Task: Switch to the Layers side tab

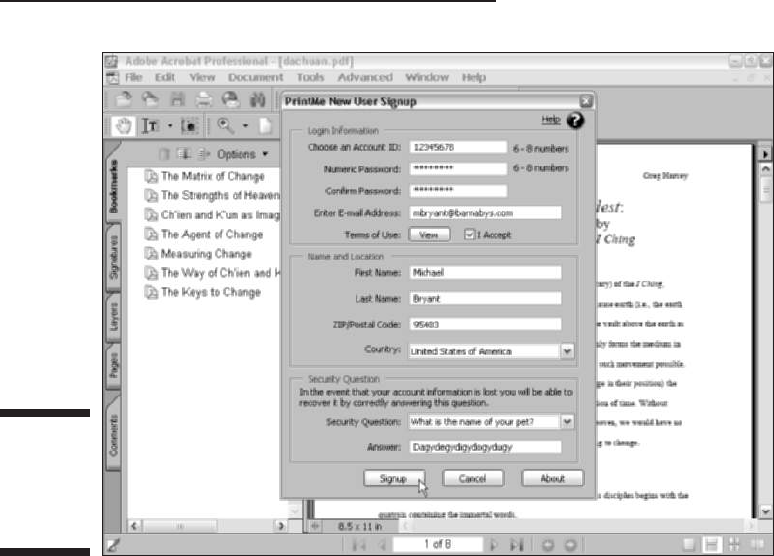Action: 114,317
